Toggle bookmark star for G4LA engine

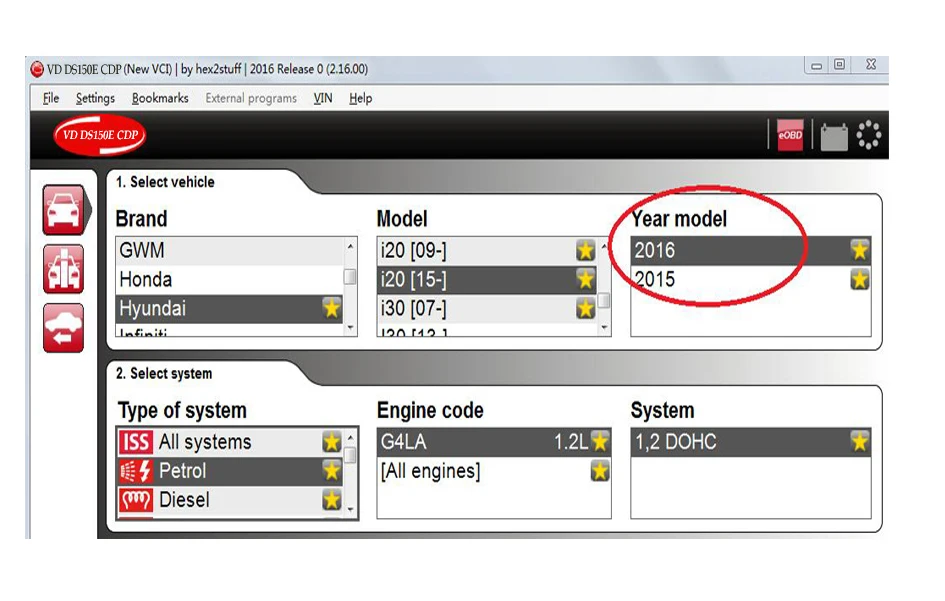600,442
